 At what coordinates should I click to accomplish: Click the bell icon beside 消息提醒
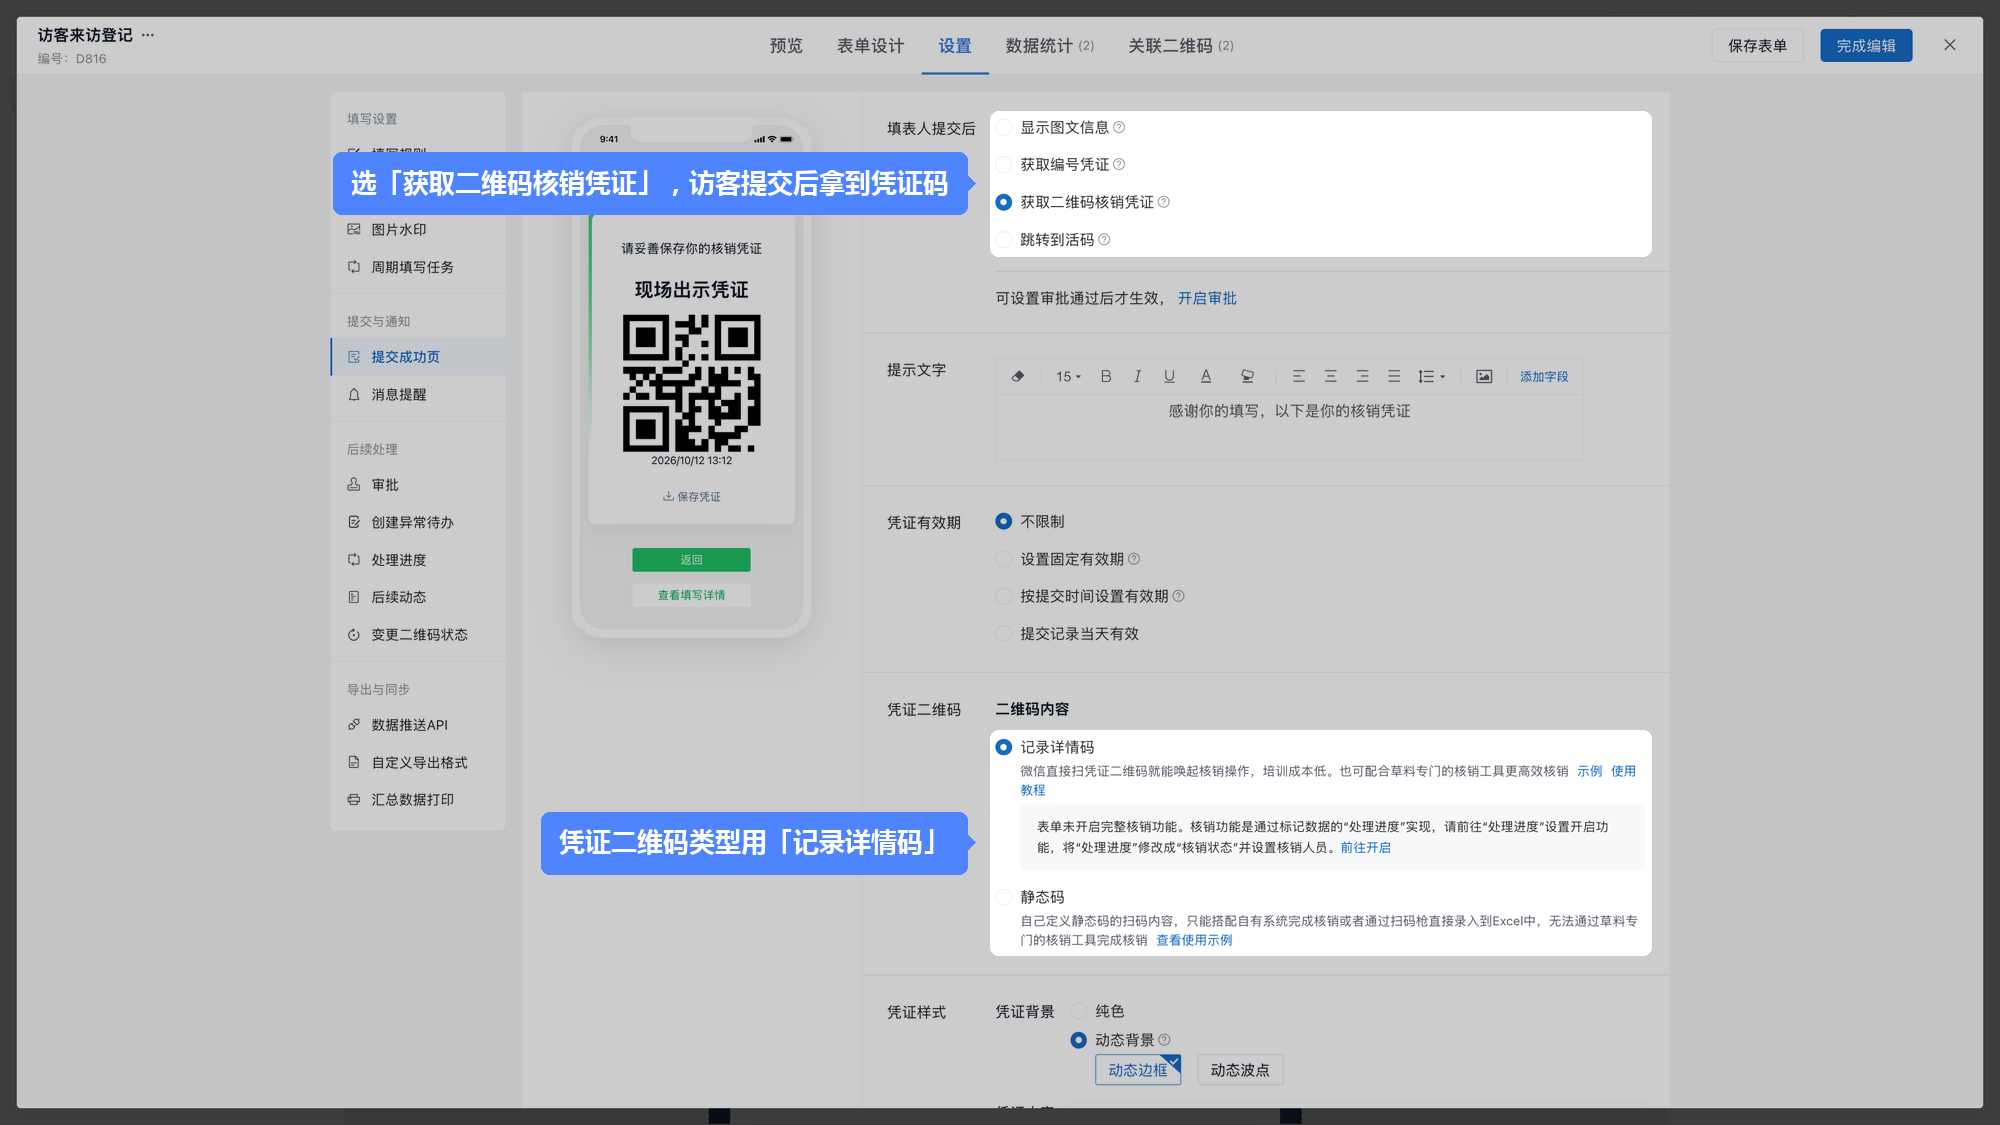(354, 395)
